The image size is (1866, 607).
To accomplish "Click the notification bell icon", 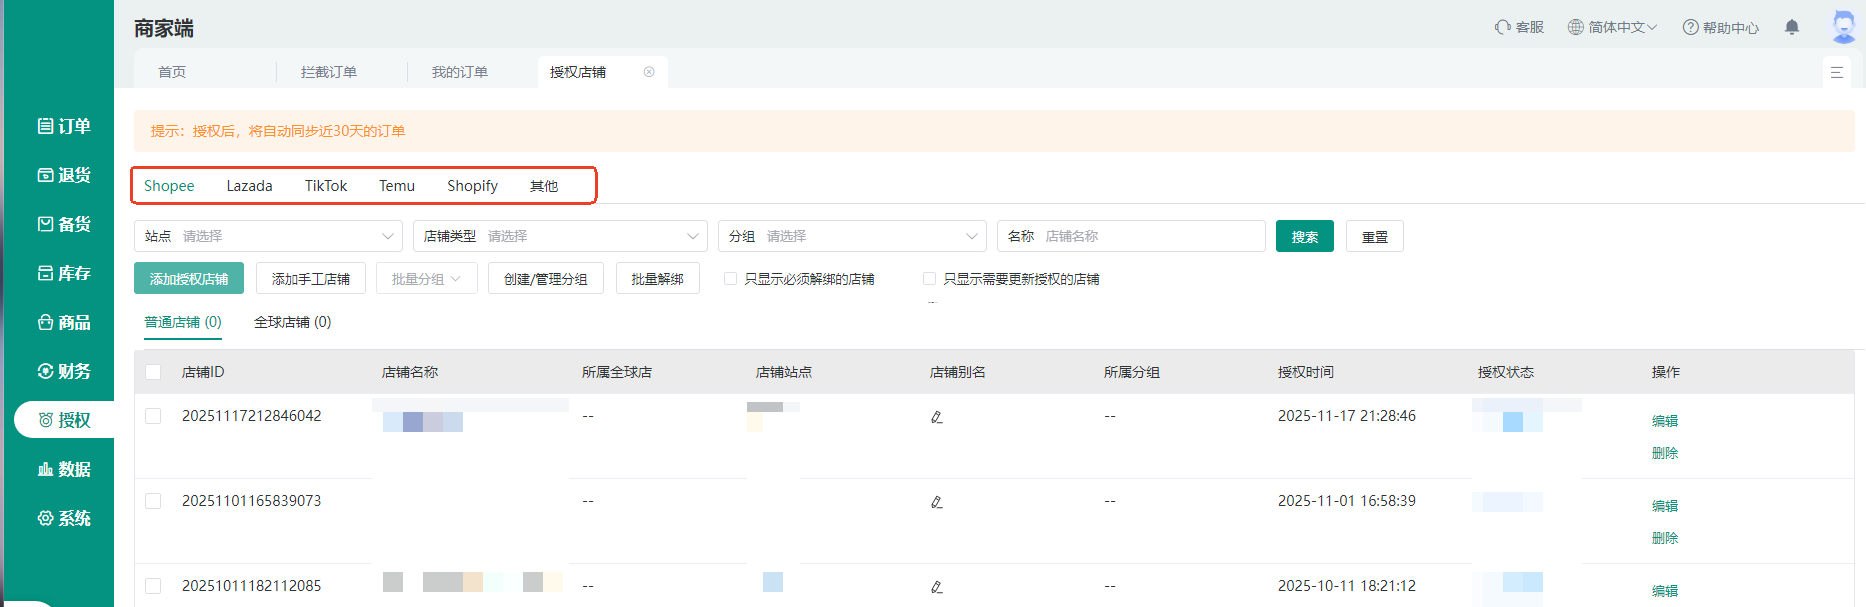I will pos(1791,27).
